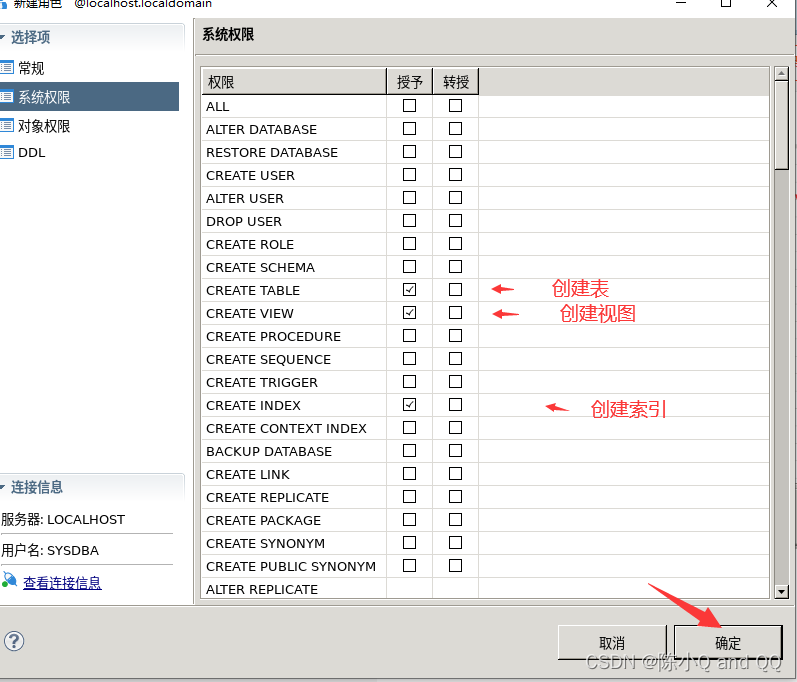Click the icon beside DDL page
Screen dimensions: 797x682
[7, 152]
